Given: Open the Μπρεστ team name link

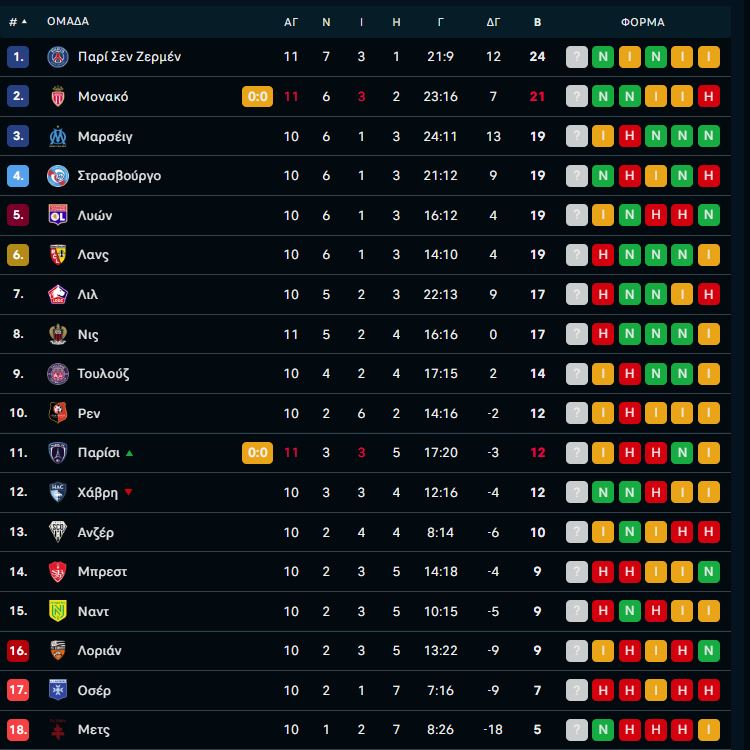Looking at the screenshot, I should 102,572.
